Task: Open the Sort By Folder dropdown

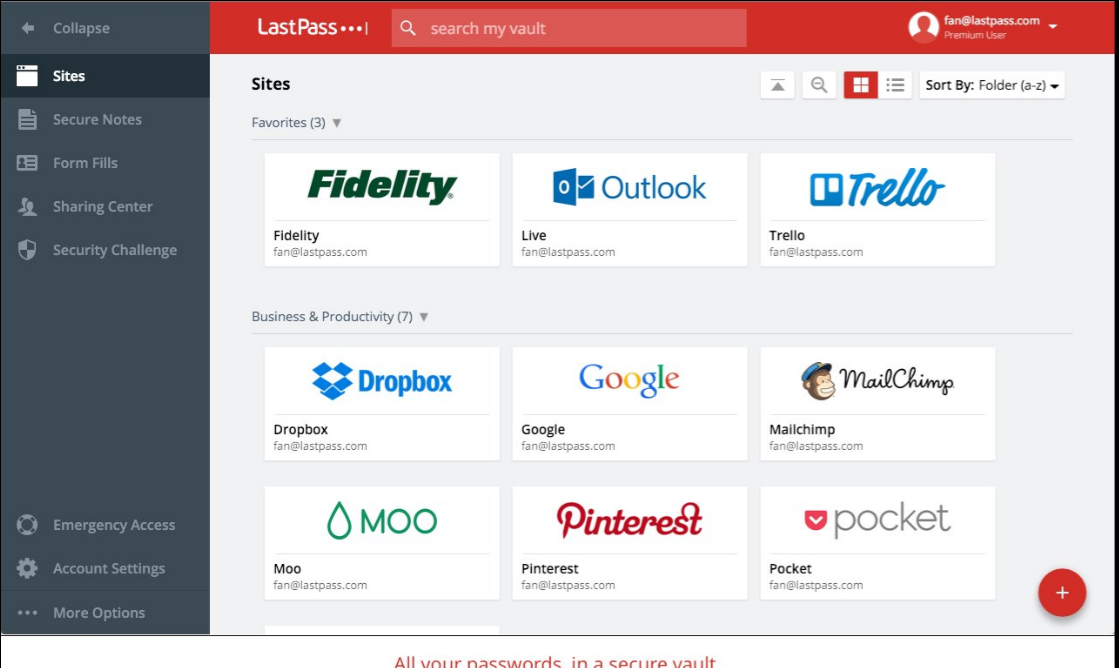Action: click(x=992, y=85)
